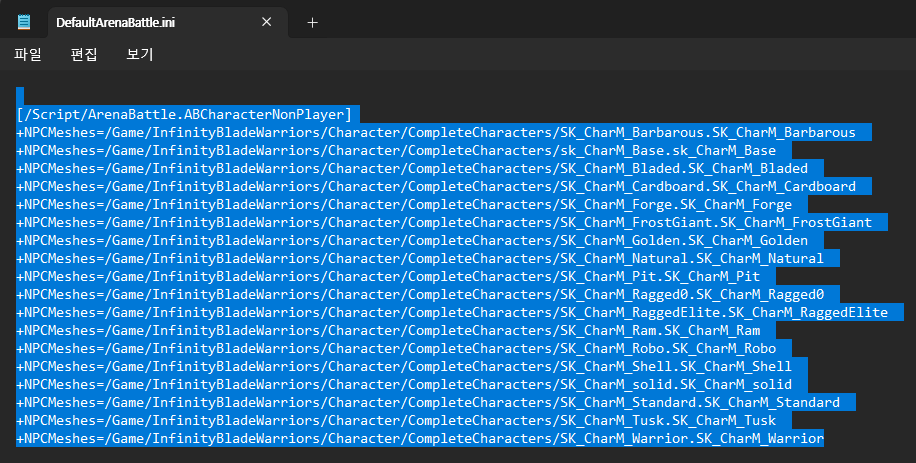The height and width of the screenshot is (463, 916).
Task: Click the SK_CharM_Warrior mesh line
Action: pos(420,439)
